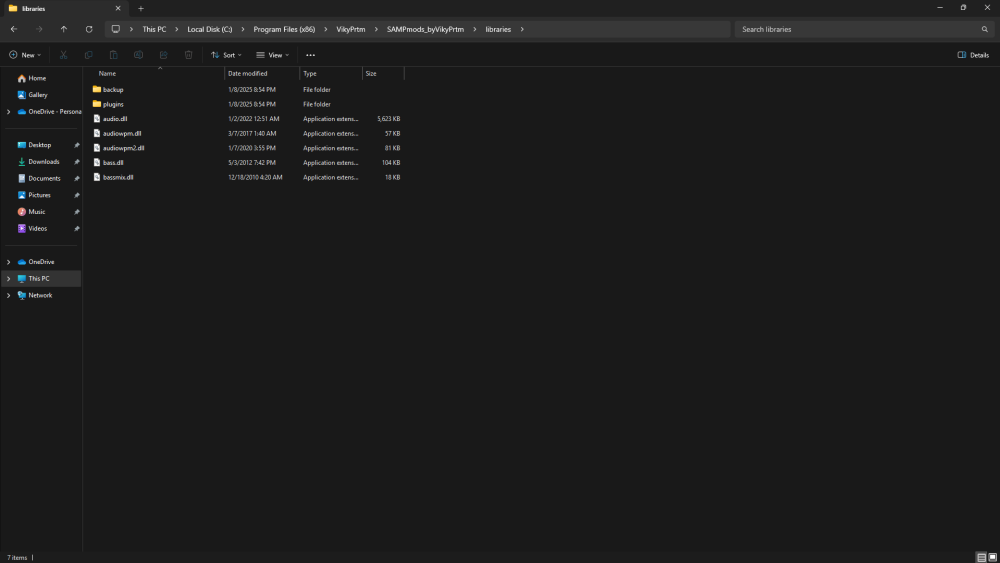The image size is (1000, 563).
Task: Click the Share toolbar icon
Action: 163,55
